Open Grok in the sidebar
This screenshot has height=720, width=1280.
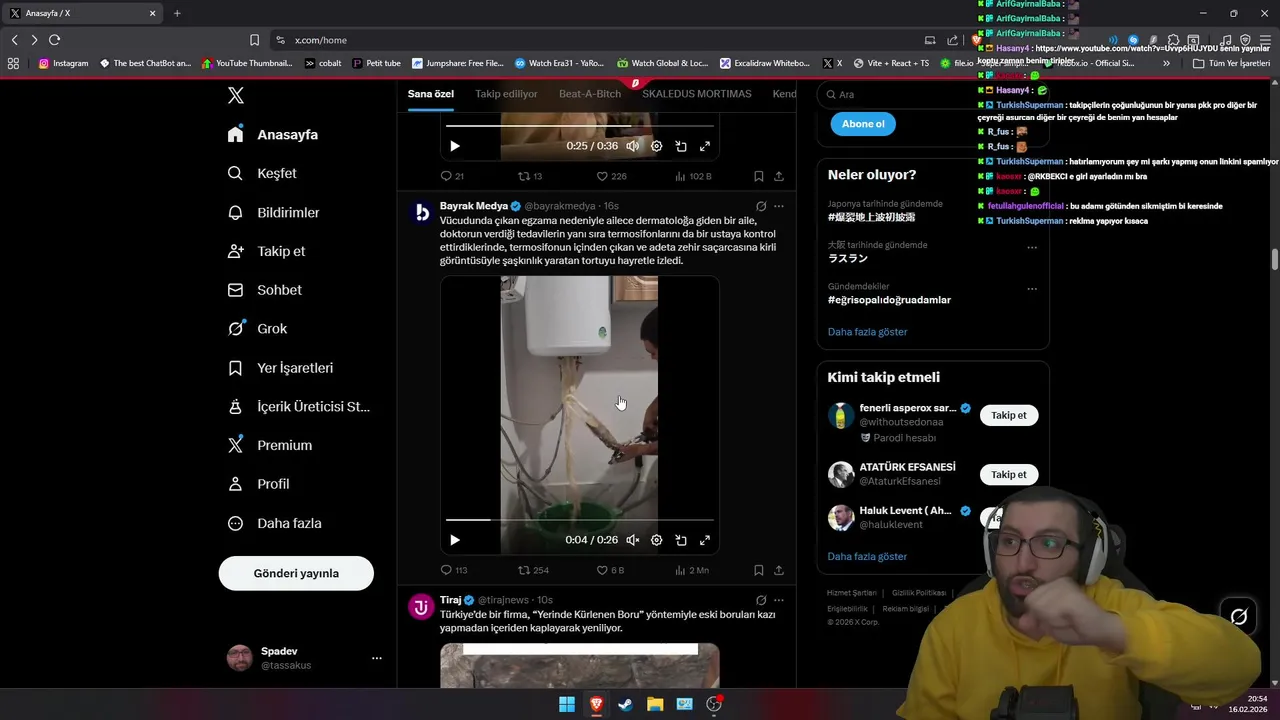coord(257,328)
